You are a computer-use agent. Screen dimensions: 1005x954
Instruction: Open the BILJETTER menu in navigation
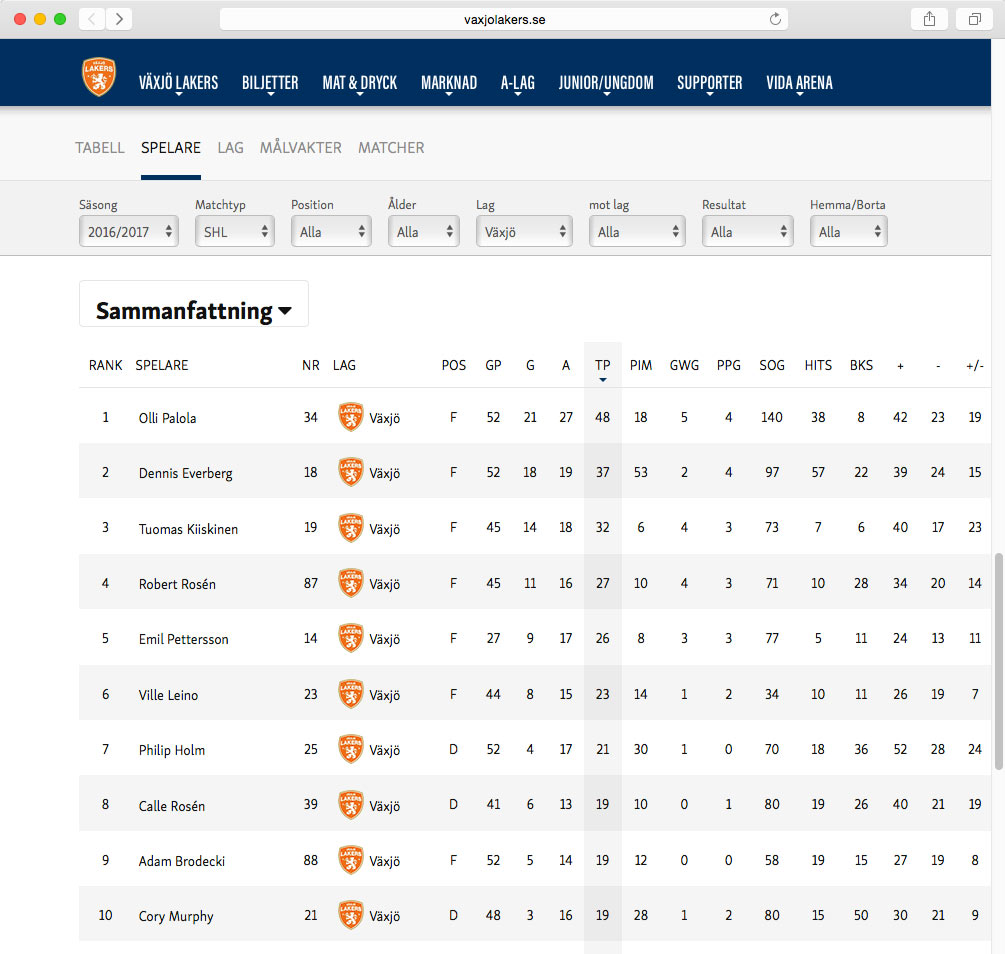click(x=270, y=83)
